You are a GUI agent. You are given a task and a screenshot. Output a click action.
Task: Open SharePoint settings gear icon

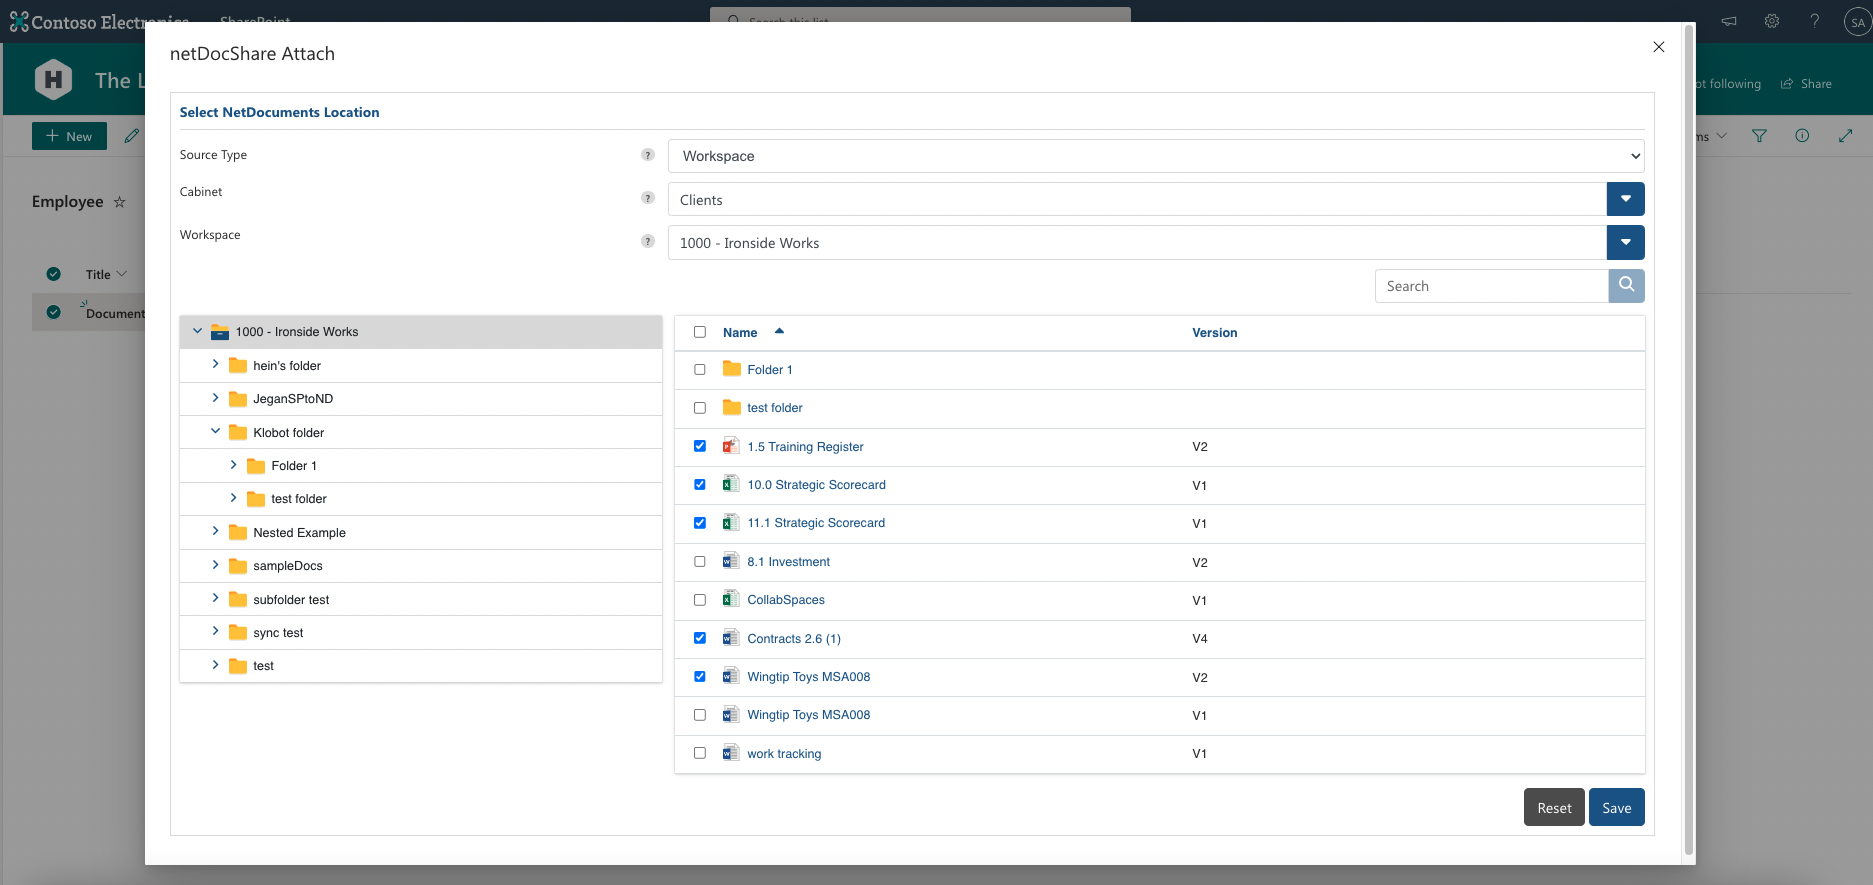(x=1772, y=21)
